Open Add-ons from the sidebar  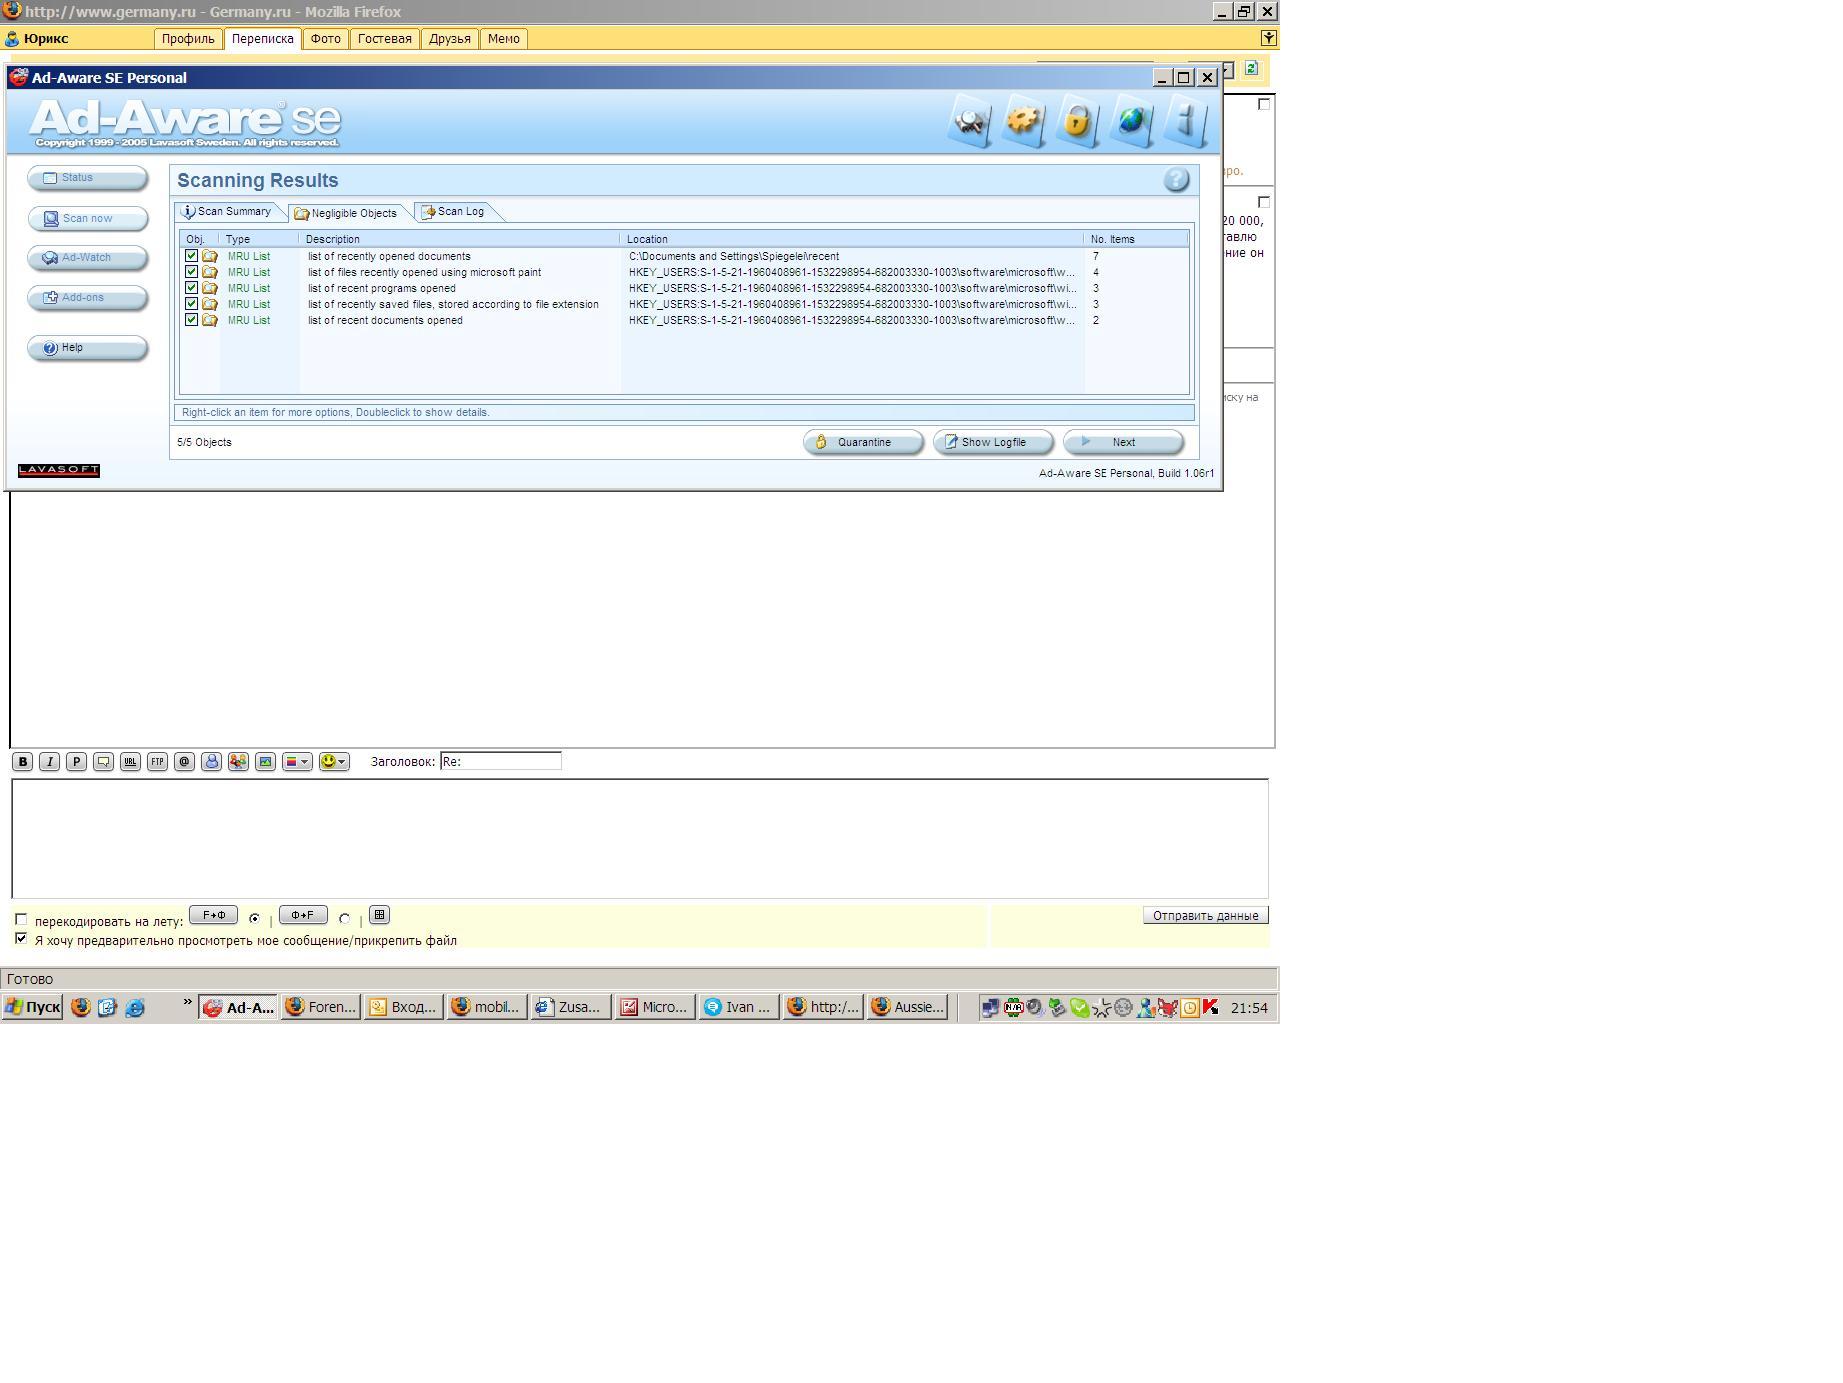(88, 298)
